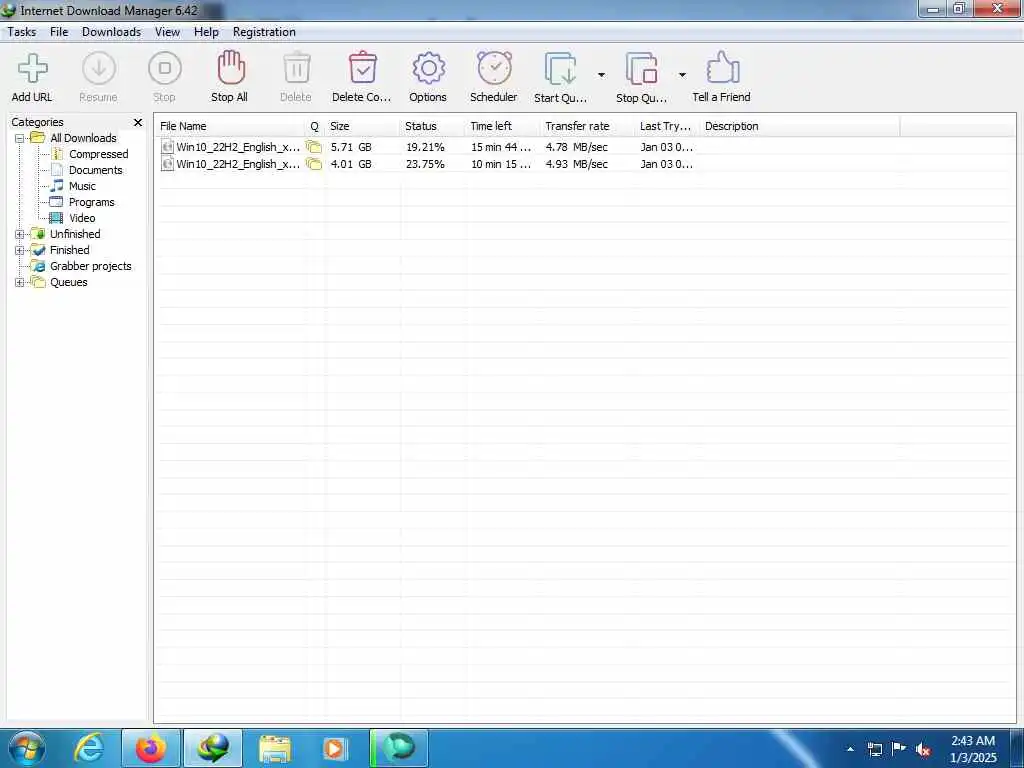The image size is (1024, 768).
Task: Select the Video category
Action: [x=82, y=218]
